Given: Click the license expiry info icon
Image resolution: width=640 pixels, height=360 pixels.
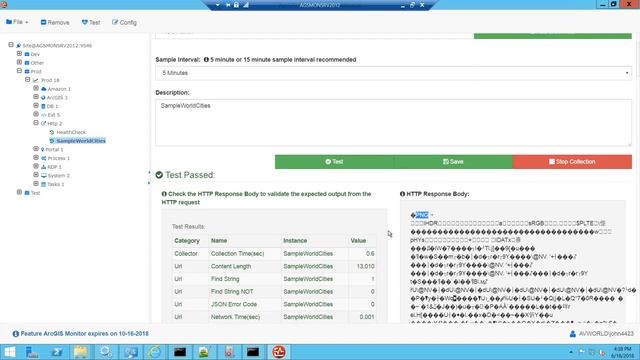Looking at the screenshot, I should pos(16,334).
